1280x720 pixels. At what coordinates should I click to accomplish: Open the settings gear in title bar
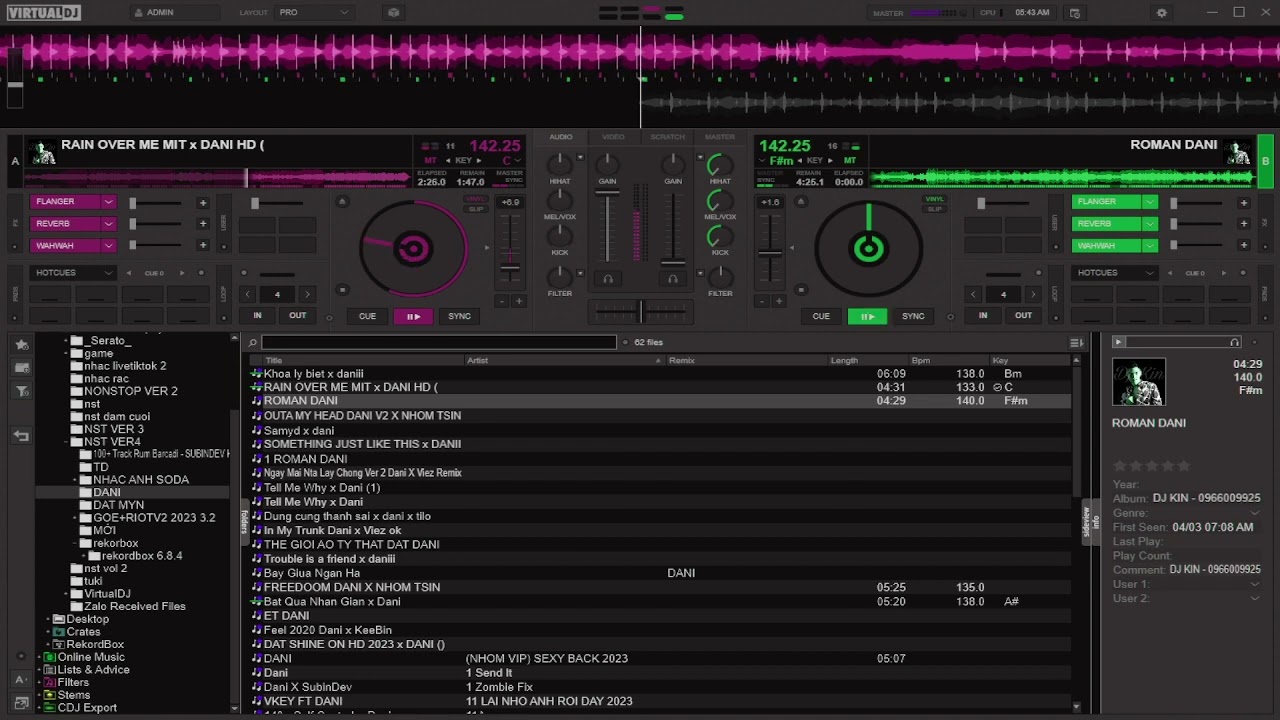point(1161,13)
